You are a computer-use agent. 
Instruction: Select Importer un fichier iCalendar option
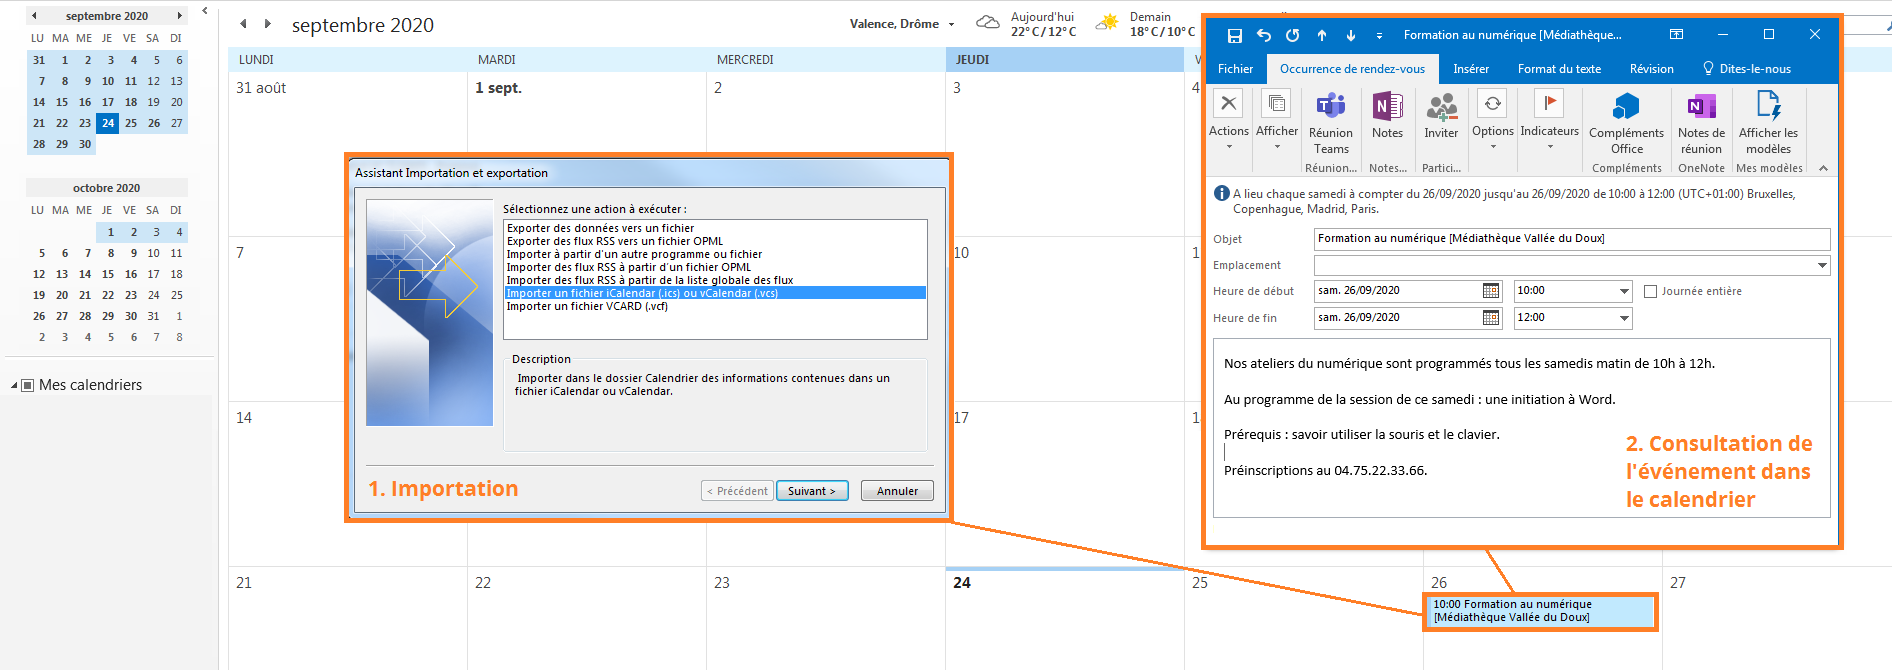click(715, 293)
